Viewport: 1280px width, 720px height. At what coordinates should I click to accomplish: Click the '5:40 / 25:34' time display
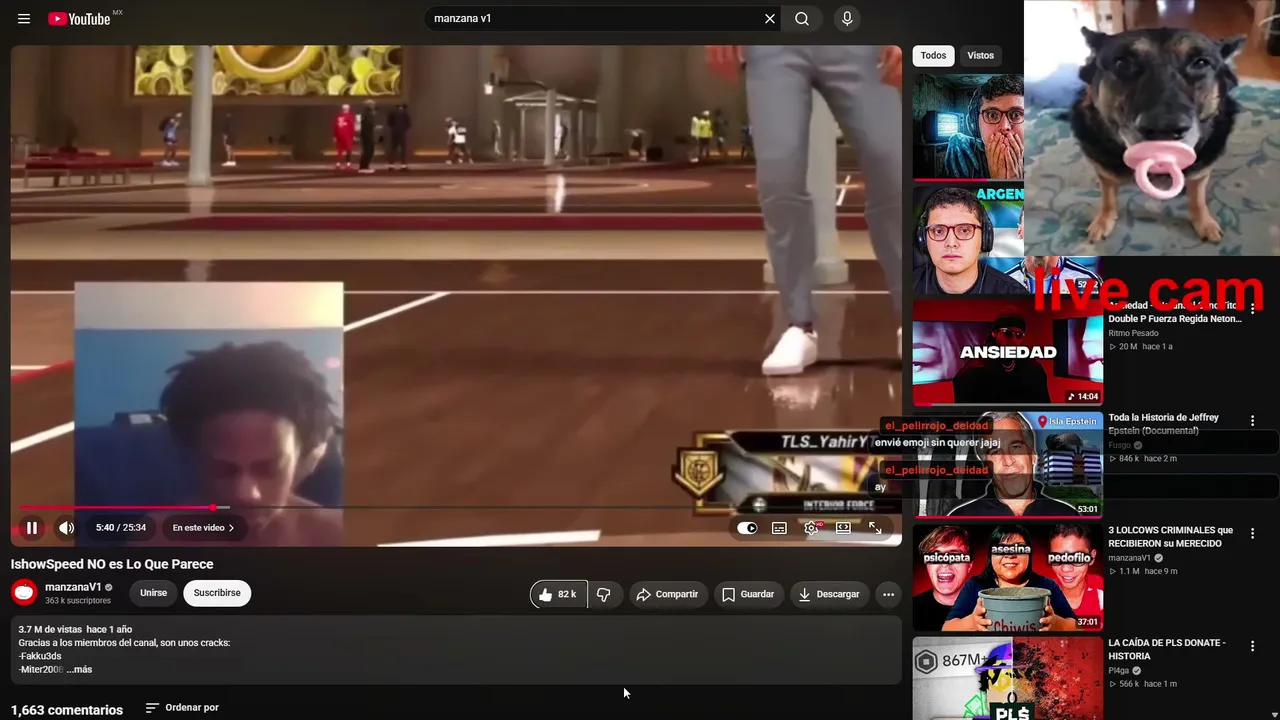point(121,528)
